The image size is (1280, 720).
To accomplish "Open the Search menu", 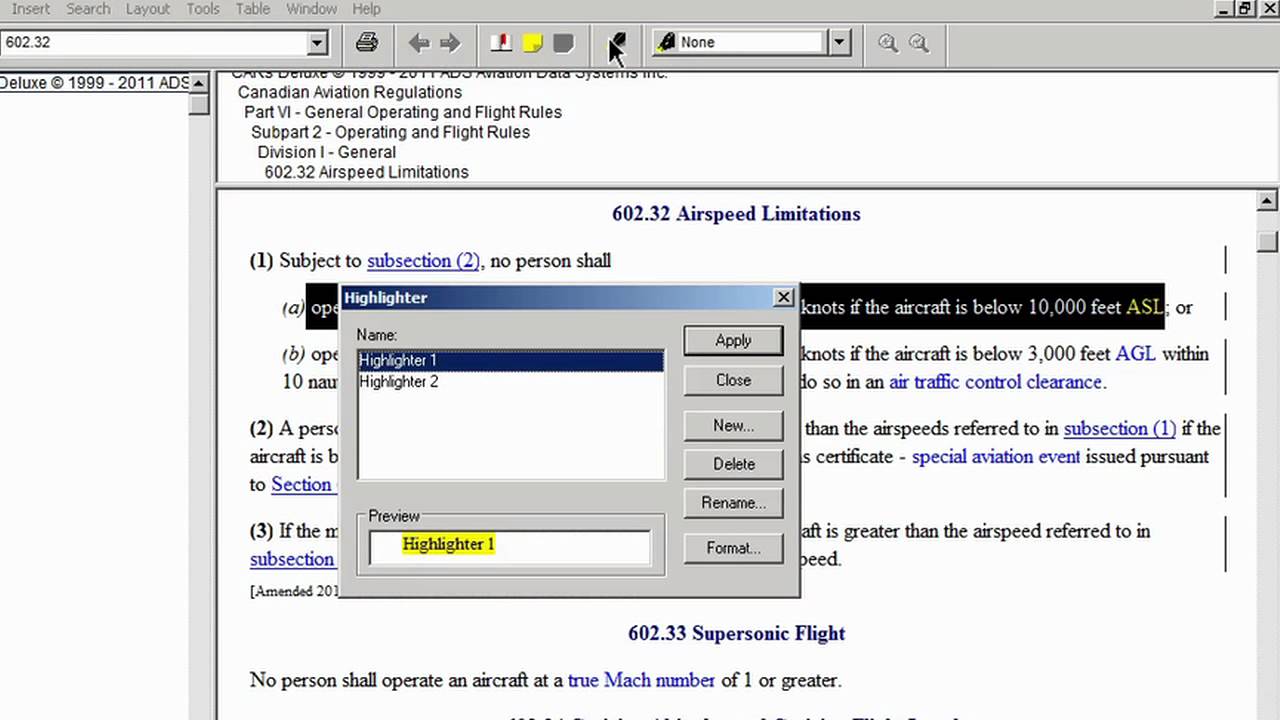I will coord(88,9).
